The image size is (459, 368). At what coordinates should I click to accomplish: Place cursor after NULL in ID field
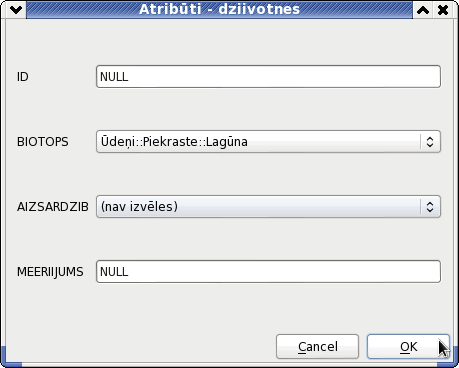pyautogui.click(x=129, y=77)
